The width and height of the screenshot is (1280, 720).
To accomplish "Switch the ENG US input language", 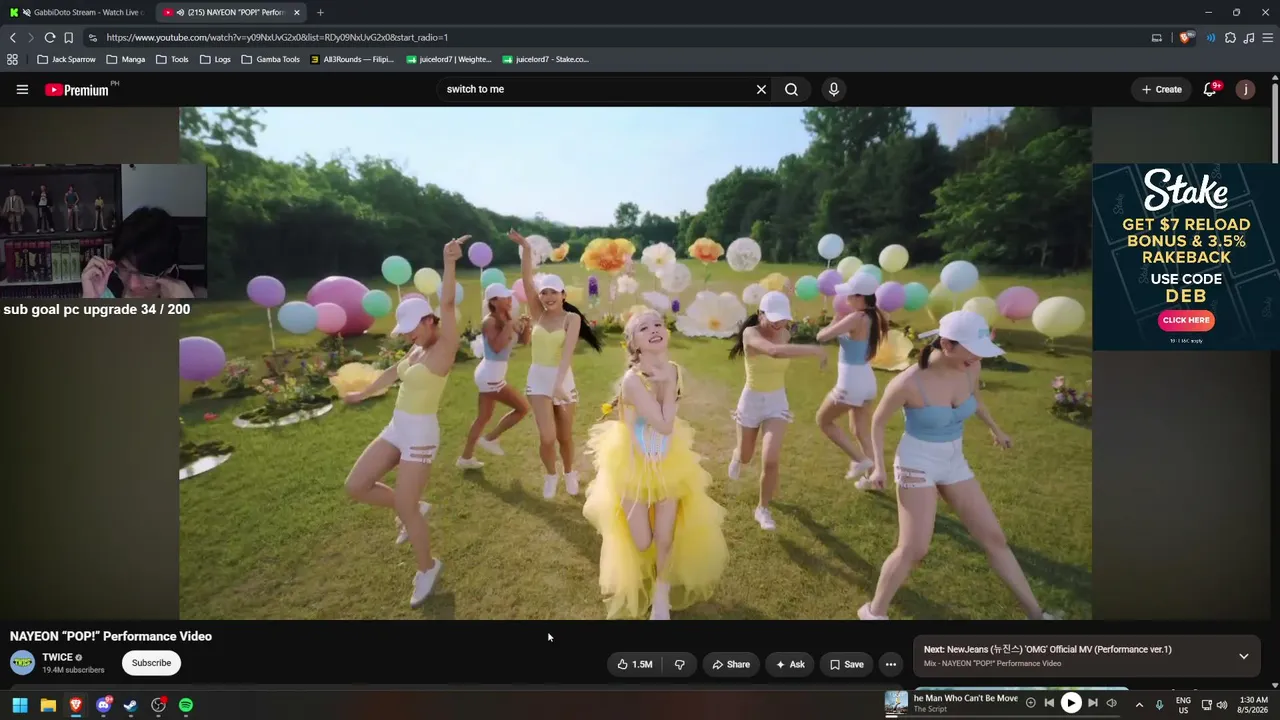I will click(1183, 705).
